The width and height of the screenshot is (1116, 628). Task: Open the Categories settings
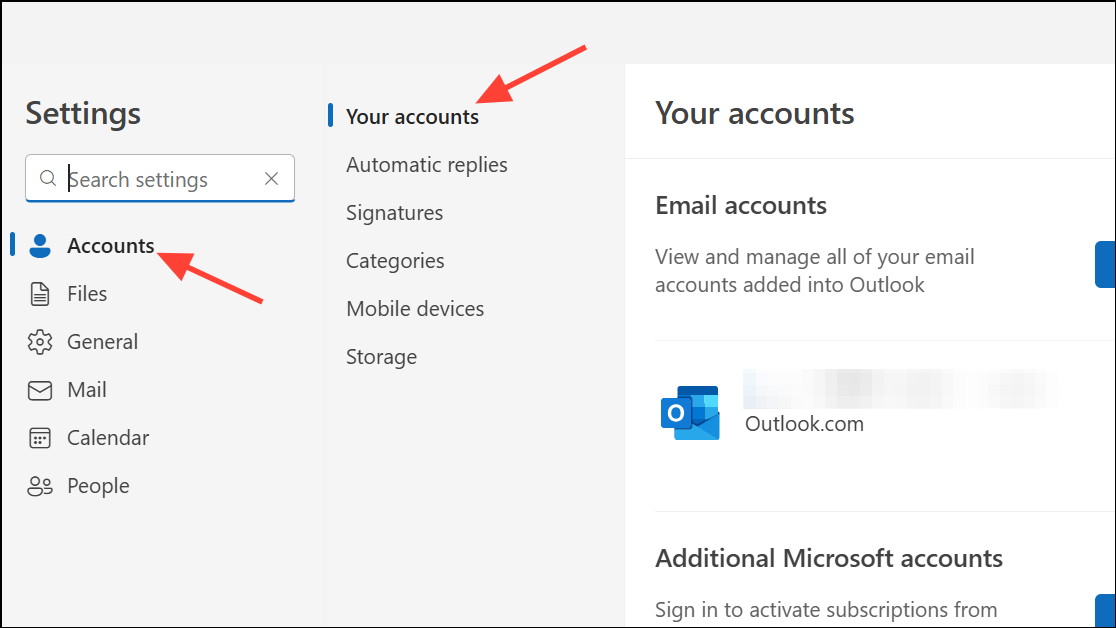[x=395, y=260]
